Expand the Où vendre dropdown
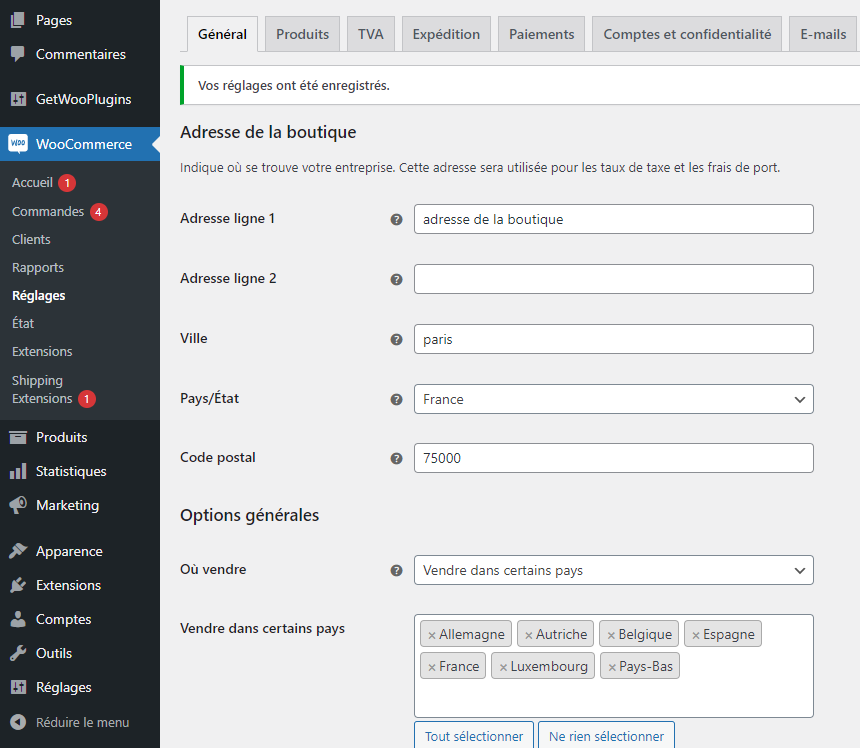This screenshot has width=860, height=748. (x=613, y=570)
